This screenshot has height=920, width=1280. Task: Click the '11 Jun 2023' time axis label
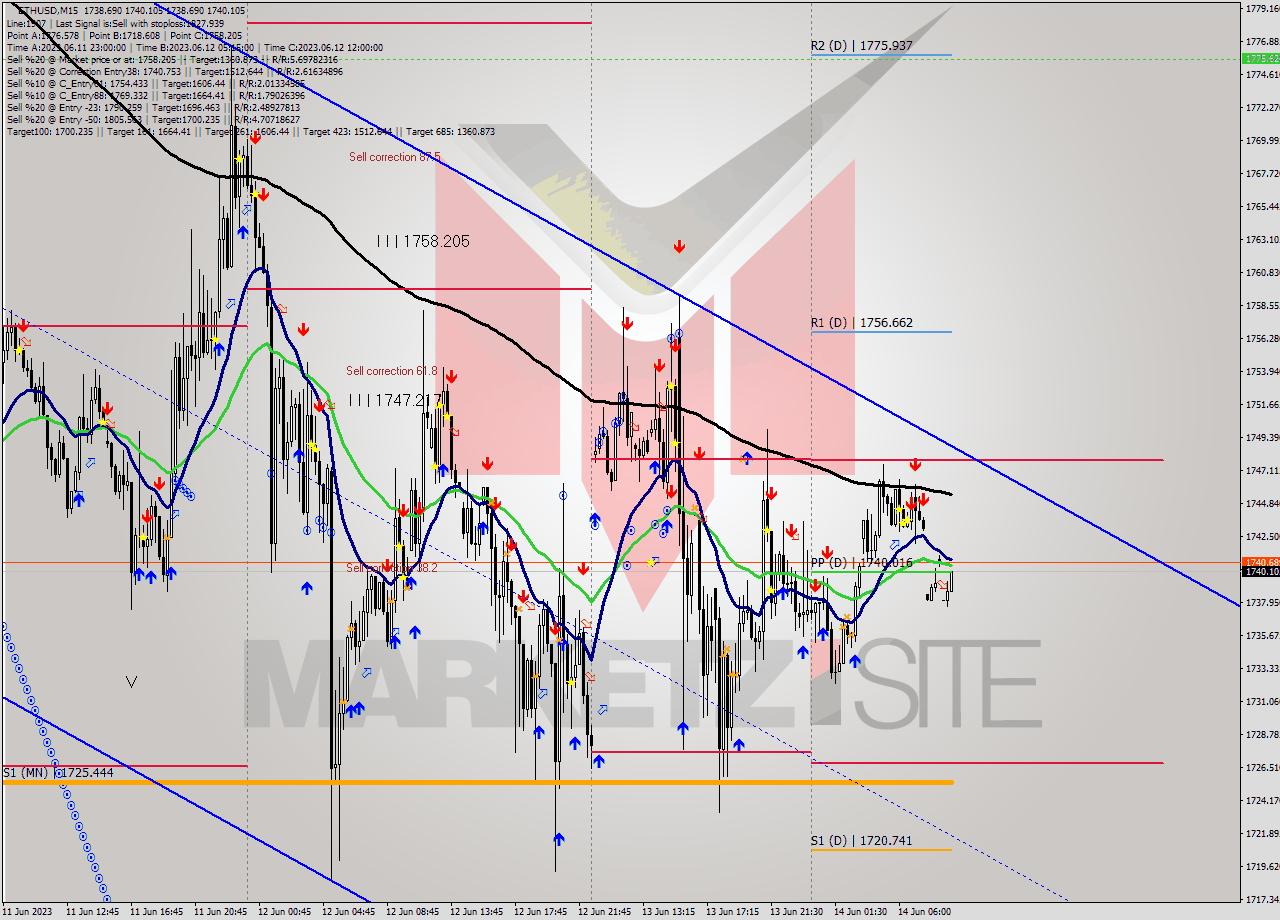click(x=27, y=912)
